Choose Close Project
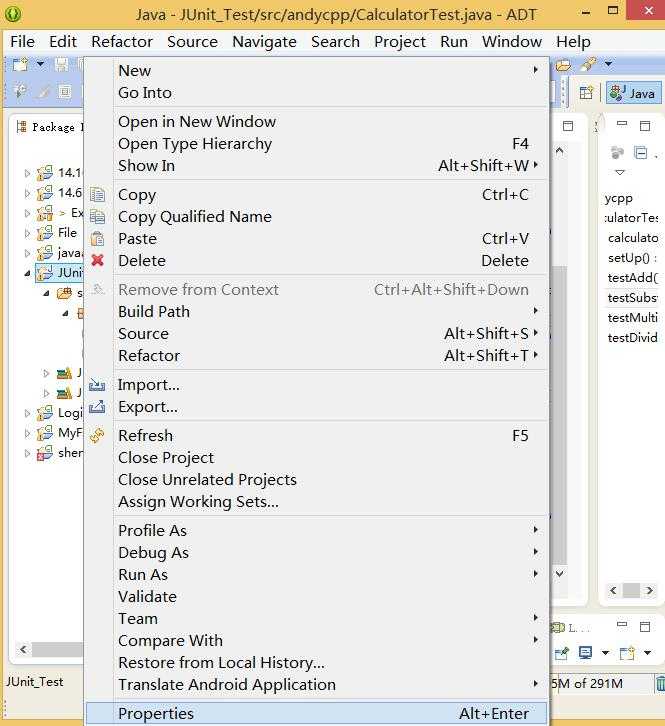 coord(316,457)
